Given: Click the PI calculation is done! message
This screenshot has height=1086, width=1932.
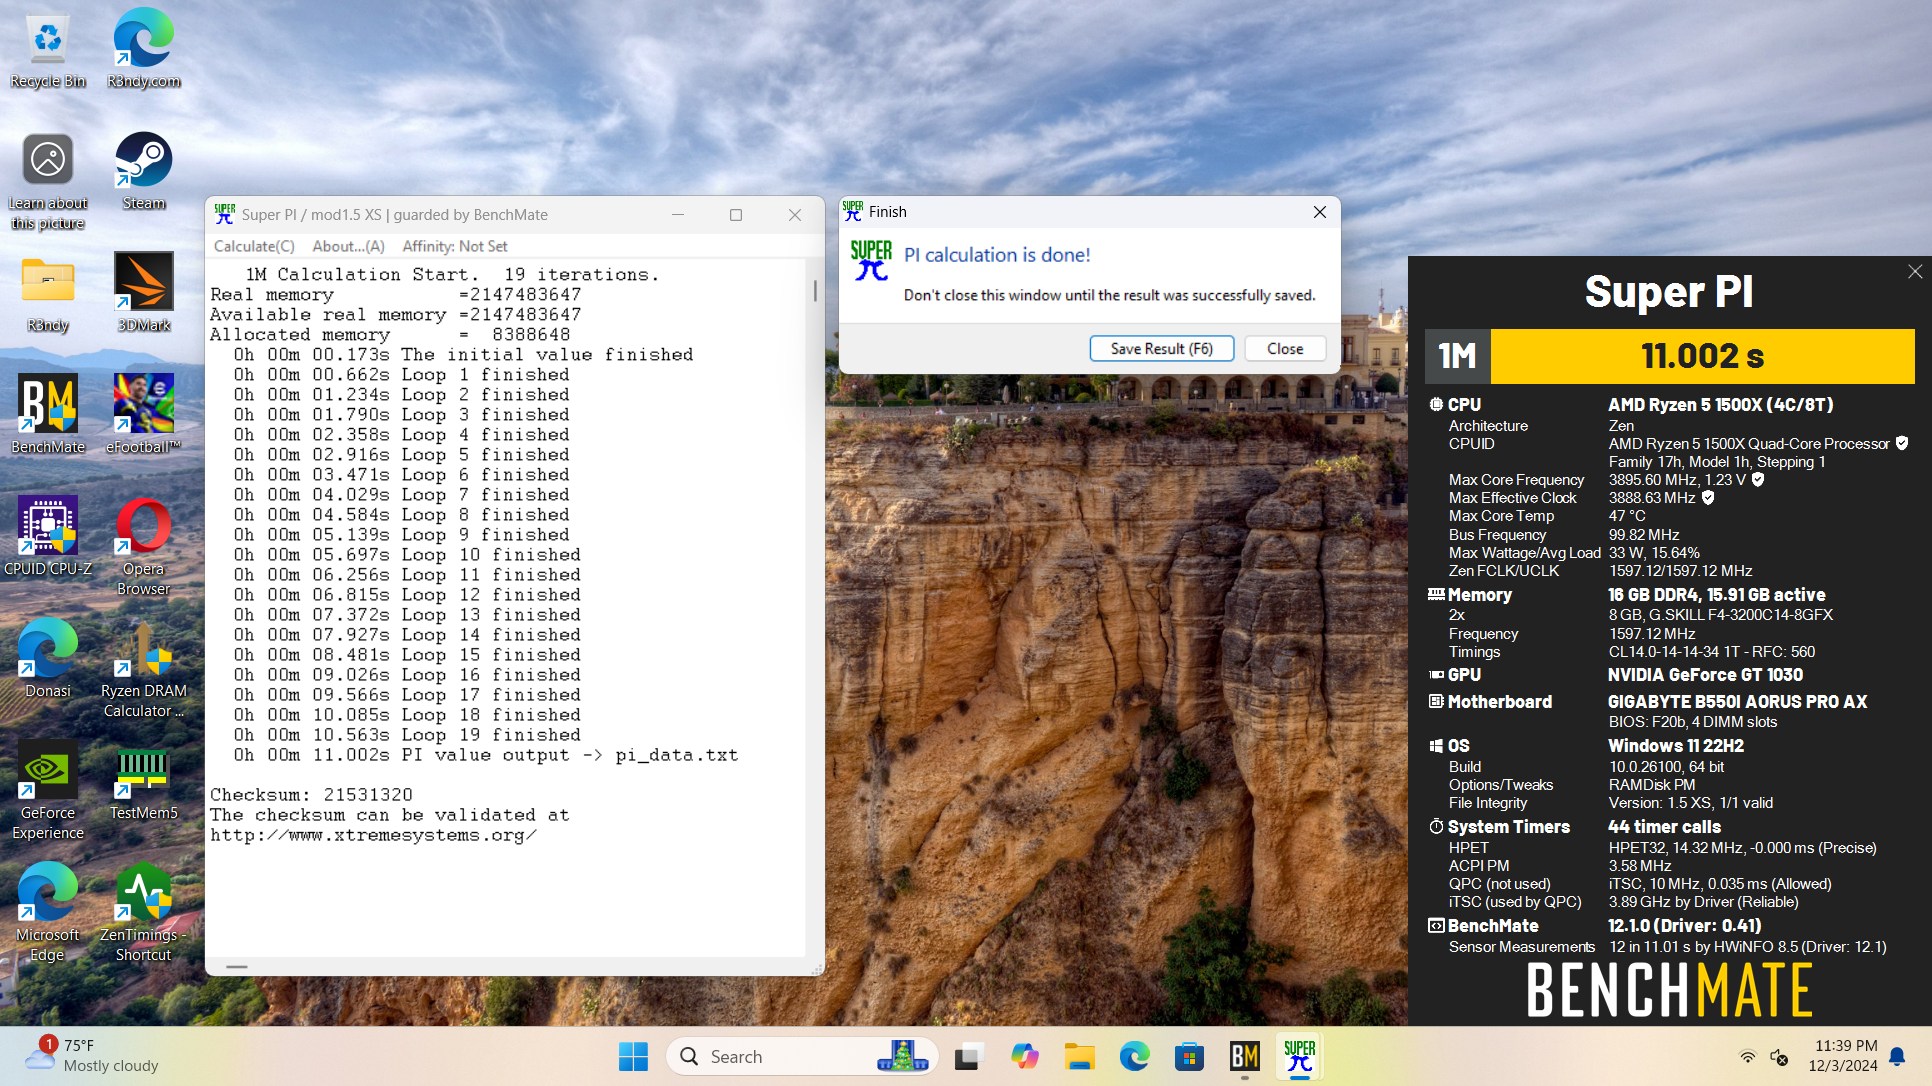Looking at the screenshot, I should pos(997,255).
